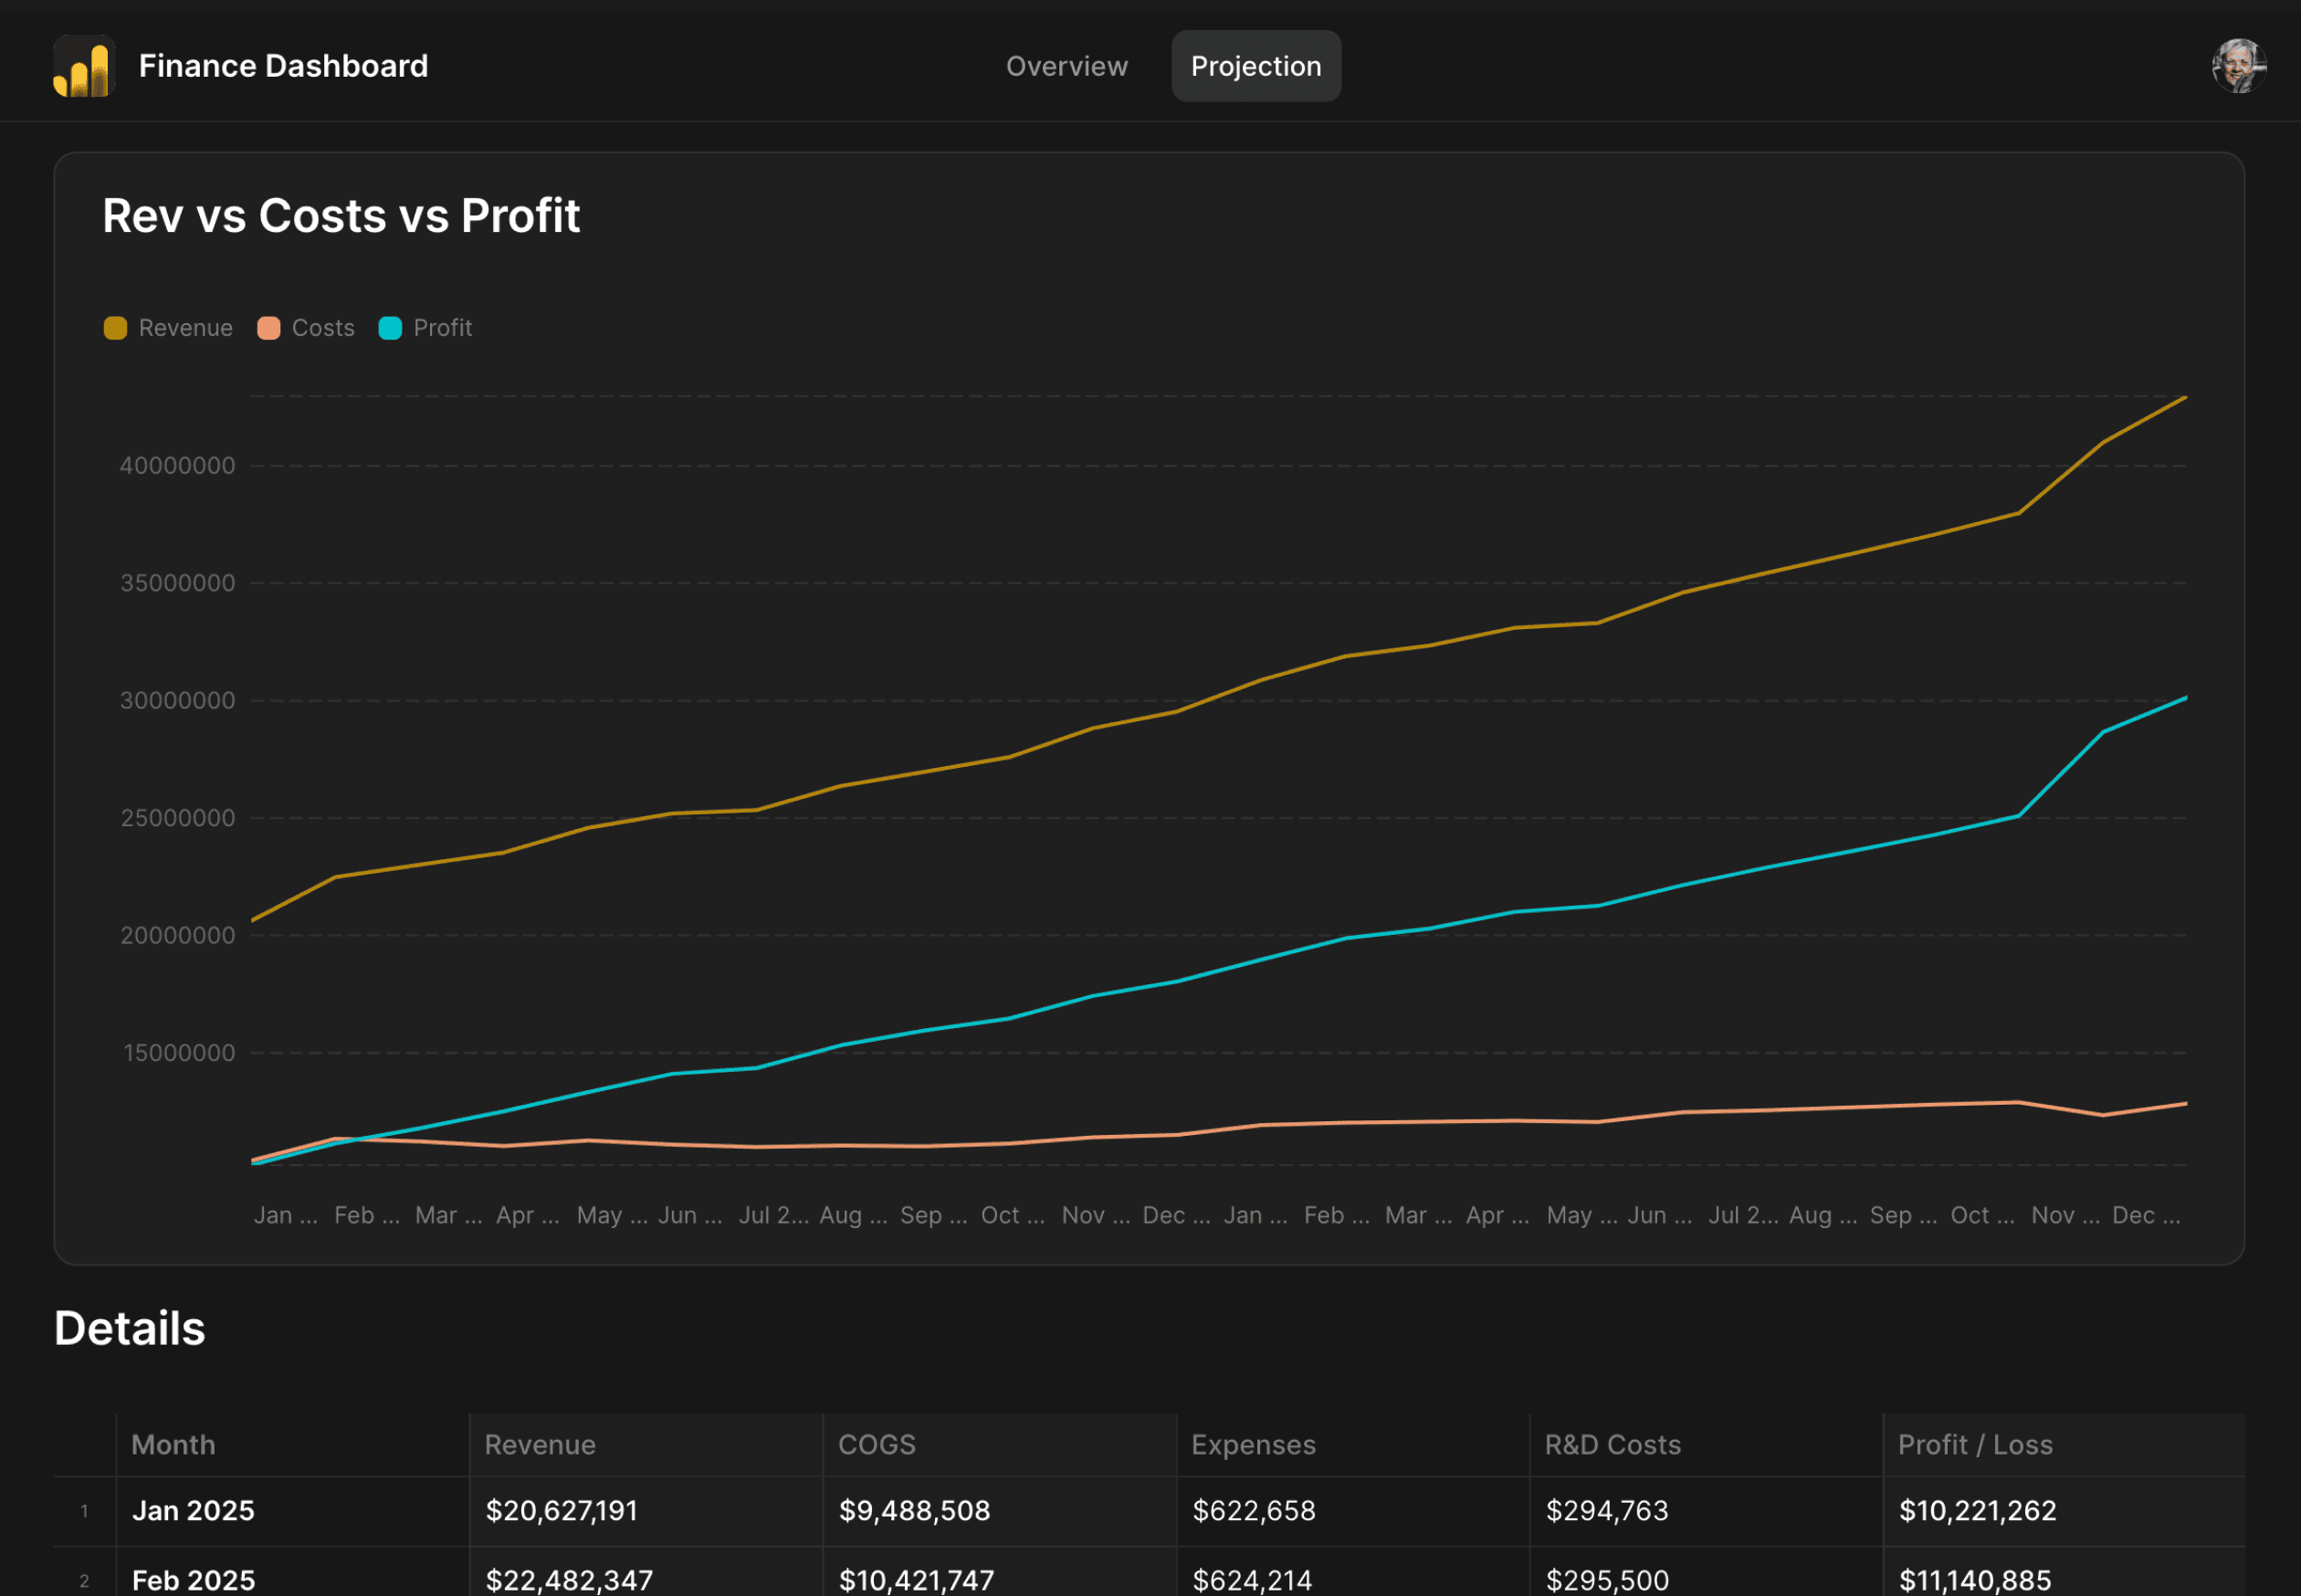The height and width of the screenshot is (1596, 2301).
Task: Sort by the Expenses column header
Action: (x=1353, y=1445)
